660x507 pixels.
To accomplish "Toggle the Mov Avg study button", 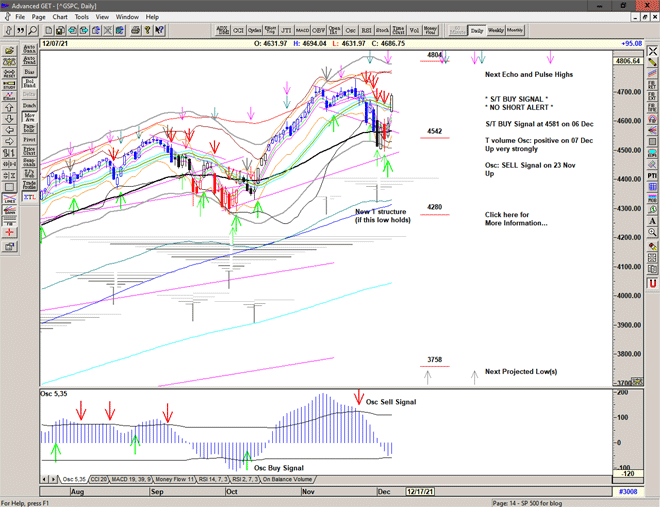I will (x=28, y=117).
